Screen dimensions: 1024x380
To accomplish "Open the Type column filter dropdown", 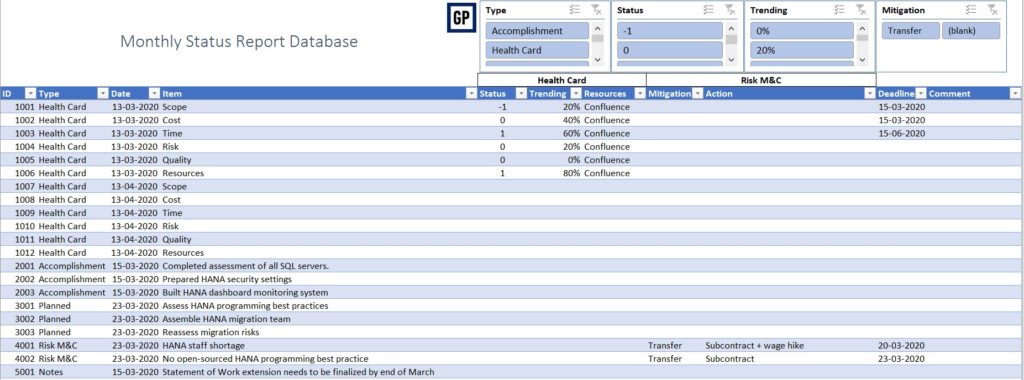I will tap(103, 93).
